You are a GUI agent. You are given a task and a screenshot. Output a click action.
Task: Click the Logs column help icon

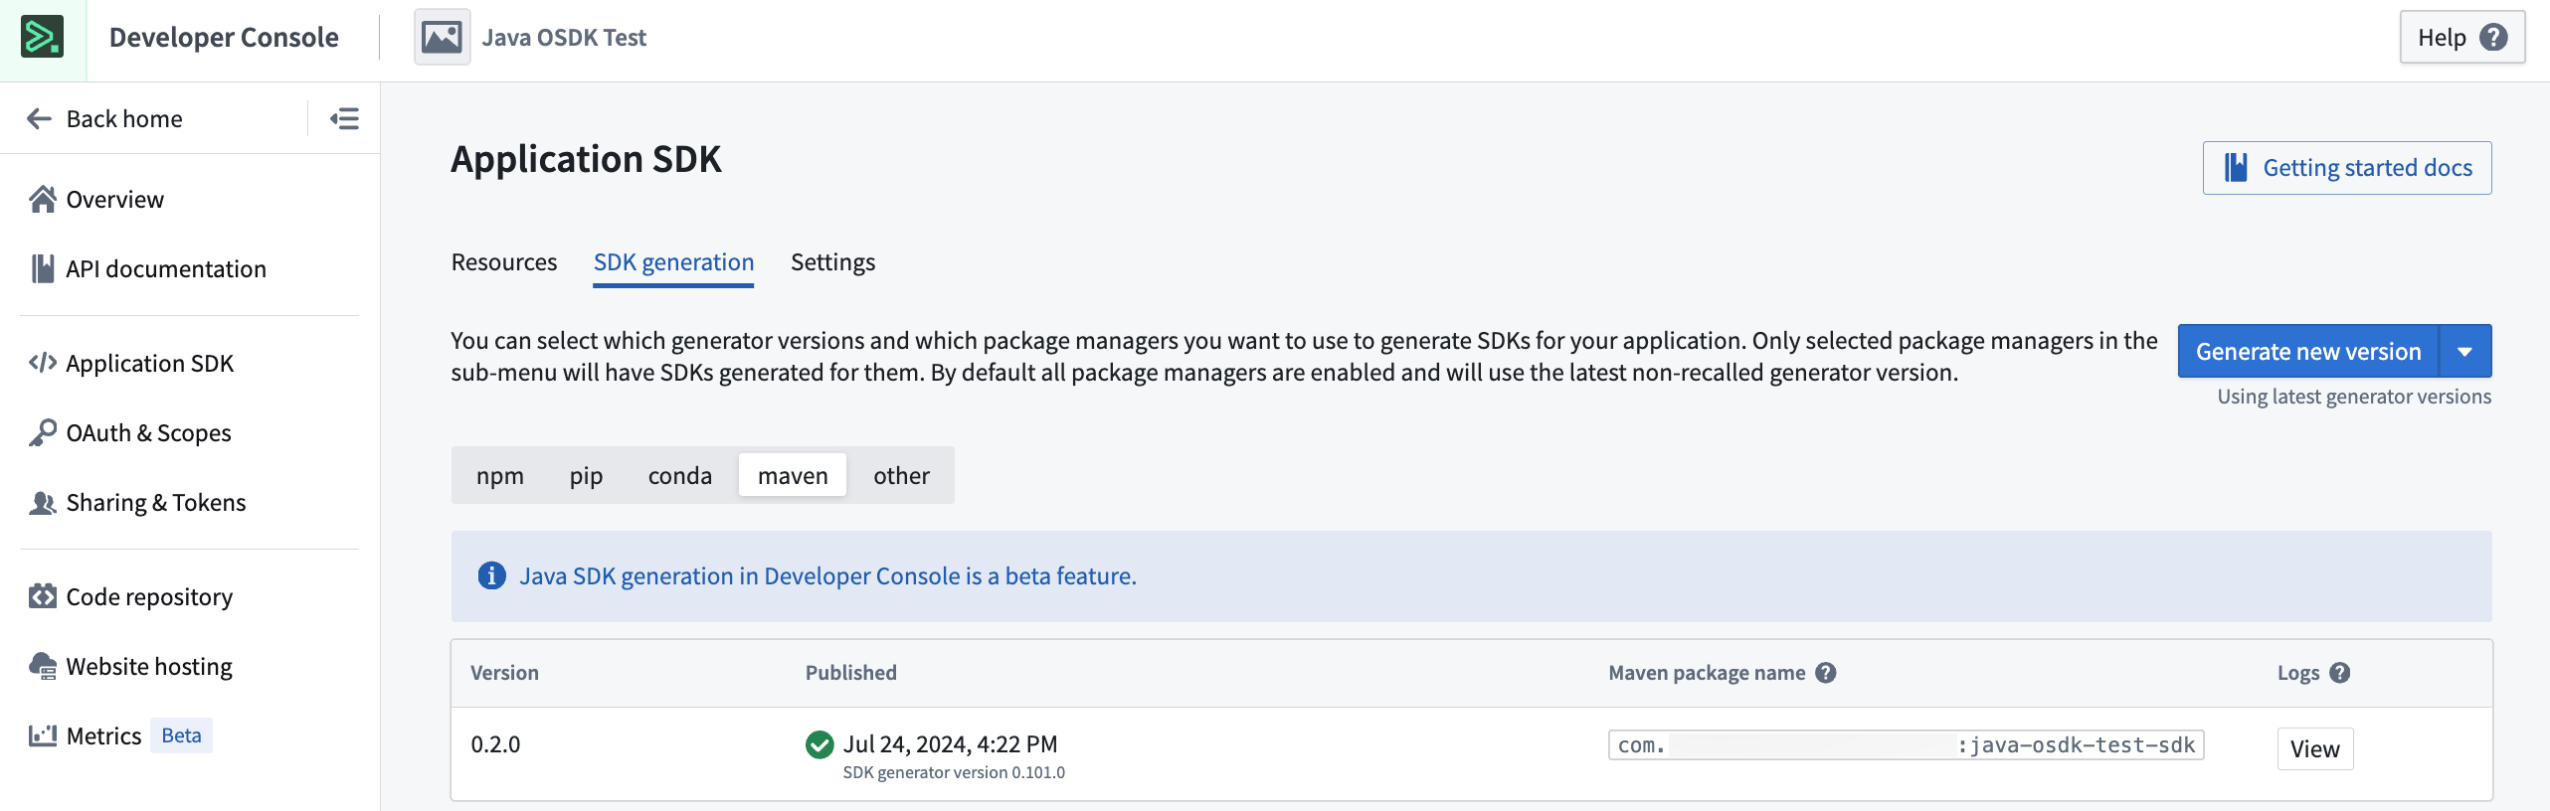point(2339,673)
